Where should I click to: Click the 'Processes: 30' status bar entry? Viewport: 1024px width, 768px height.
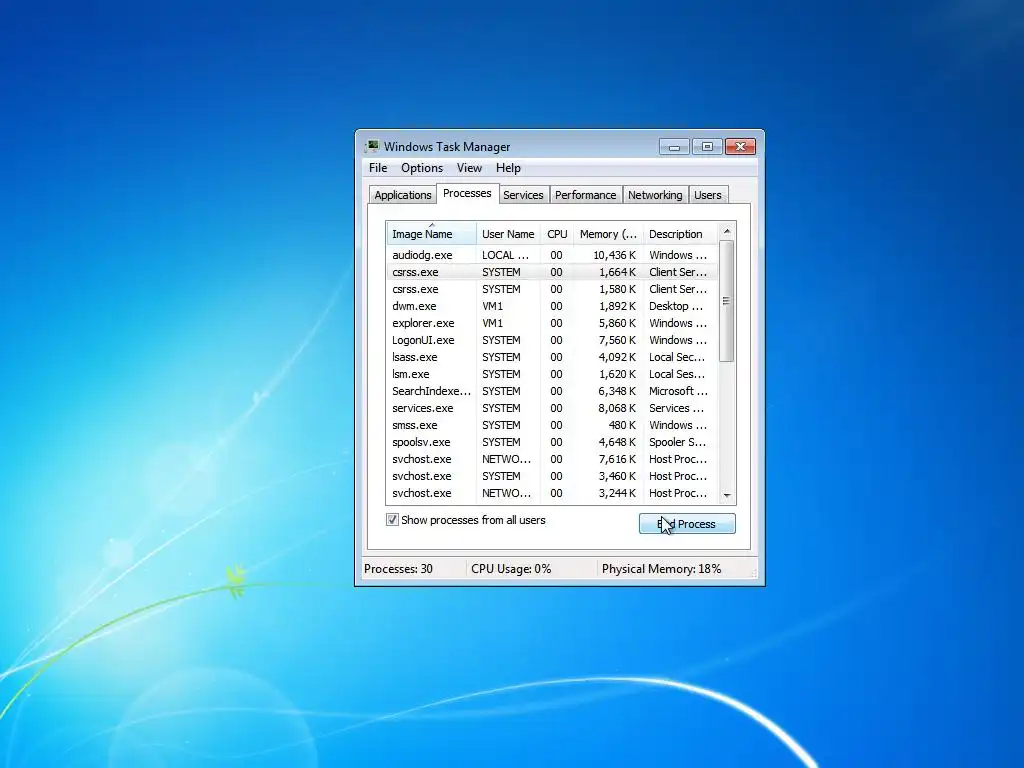(x=398, y=569)
